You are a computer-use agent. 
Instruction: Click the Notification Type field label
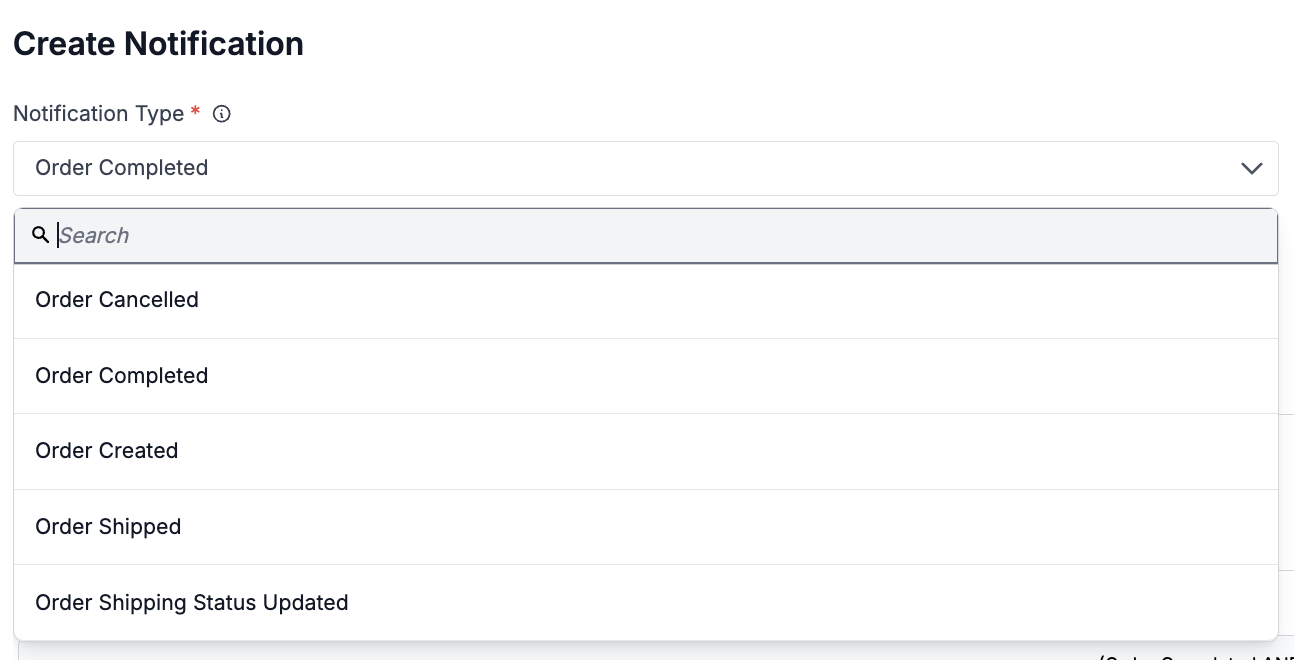[x=98, y=114]
